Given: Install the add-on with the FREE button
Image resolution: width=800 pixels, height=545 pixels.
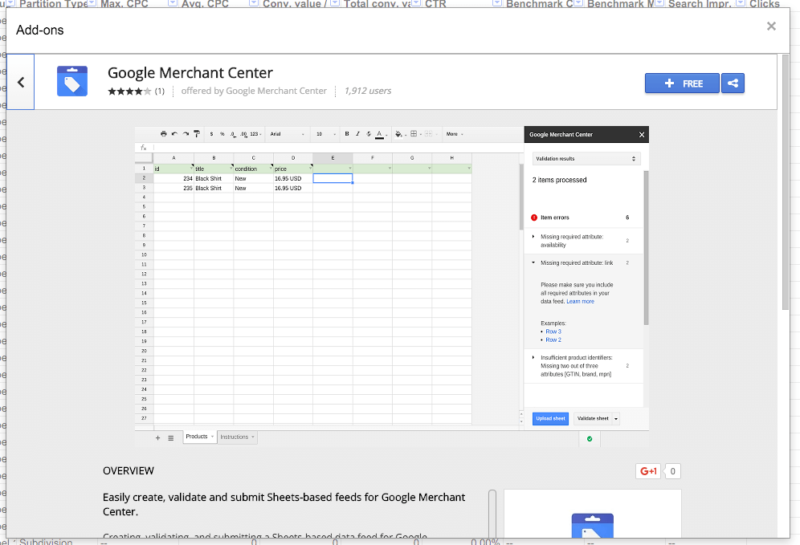Looking at the screenshot, I should click(682, 83).
